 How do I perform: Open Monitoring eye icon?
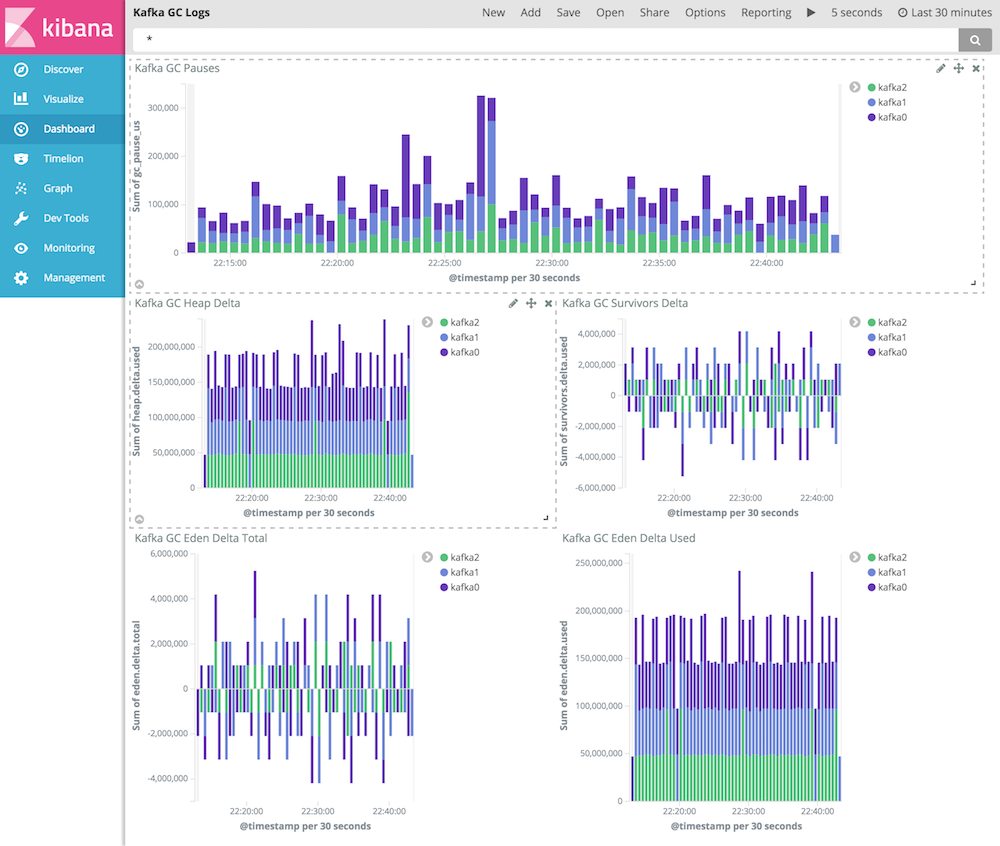coord(21,248)
